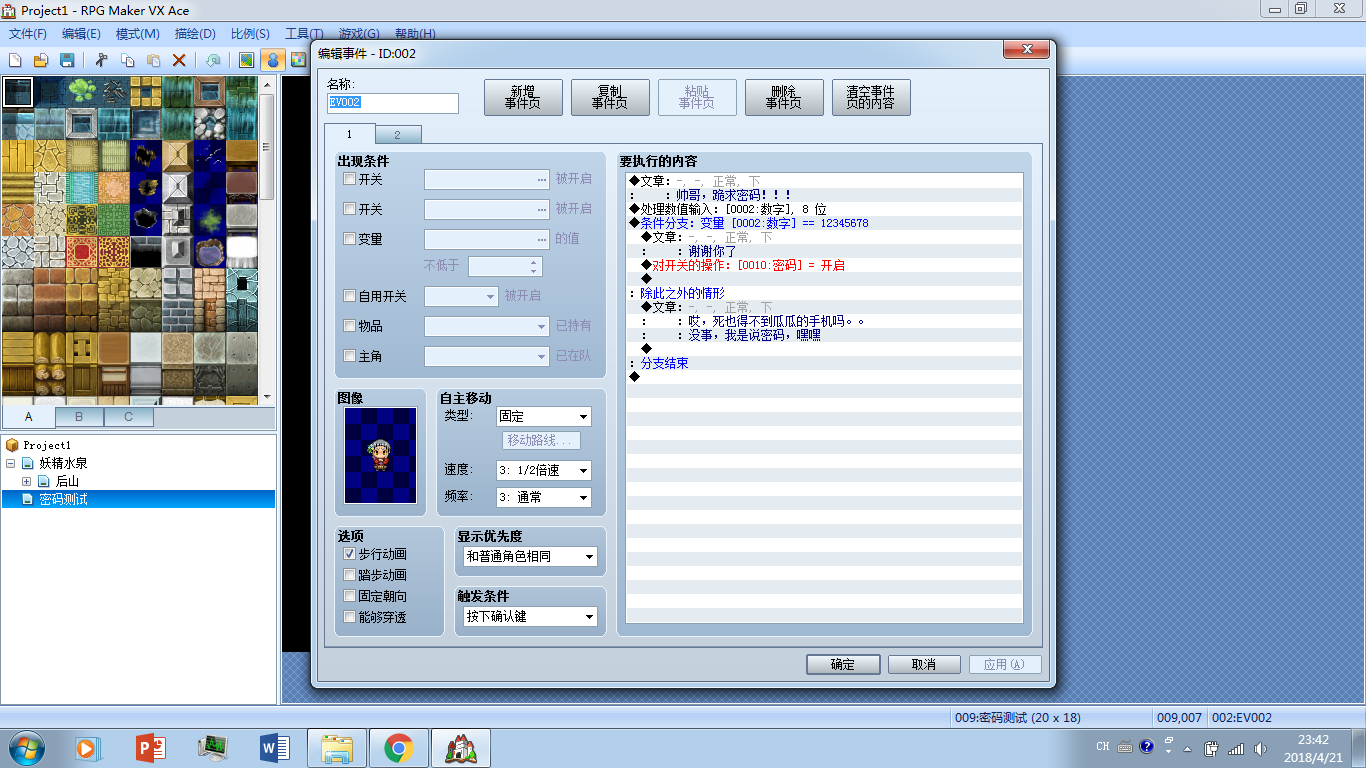Open Chrome from the taskbar
Viewport: 1366px width, 768px height.
(399, 747)
